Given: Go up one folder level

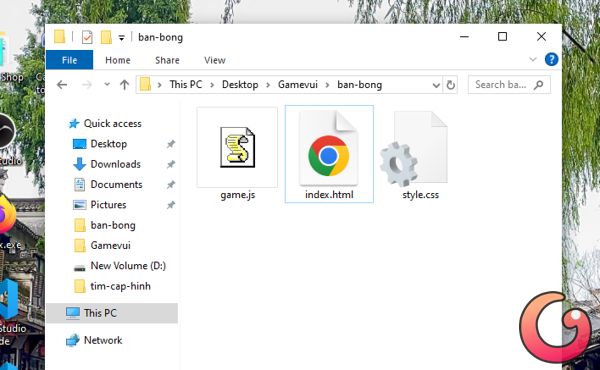Looking at the screenshot, I should click(124, 85).
